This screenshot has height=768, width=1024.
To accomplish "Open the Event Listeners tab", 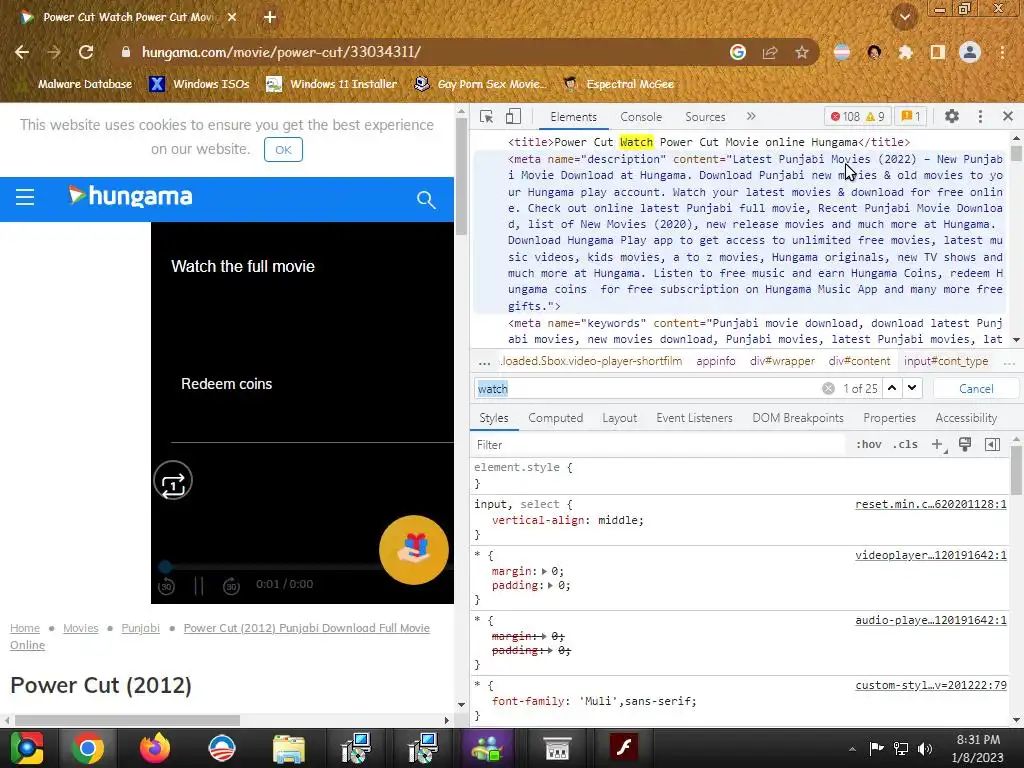I will 694,418.
